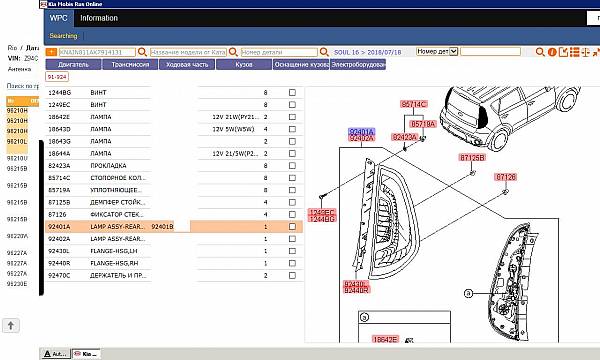Click the scroll-to-top arrow button
The width and height of the screenshot is (600, 360).
(11, 326)
